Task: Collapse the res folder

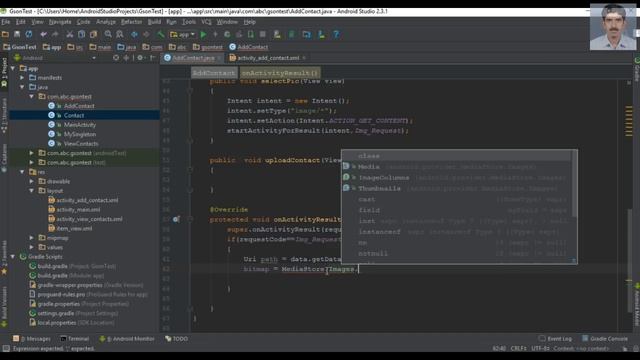Action: pos(22,172)
